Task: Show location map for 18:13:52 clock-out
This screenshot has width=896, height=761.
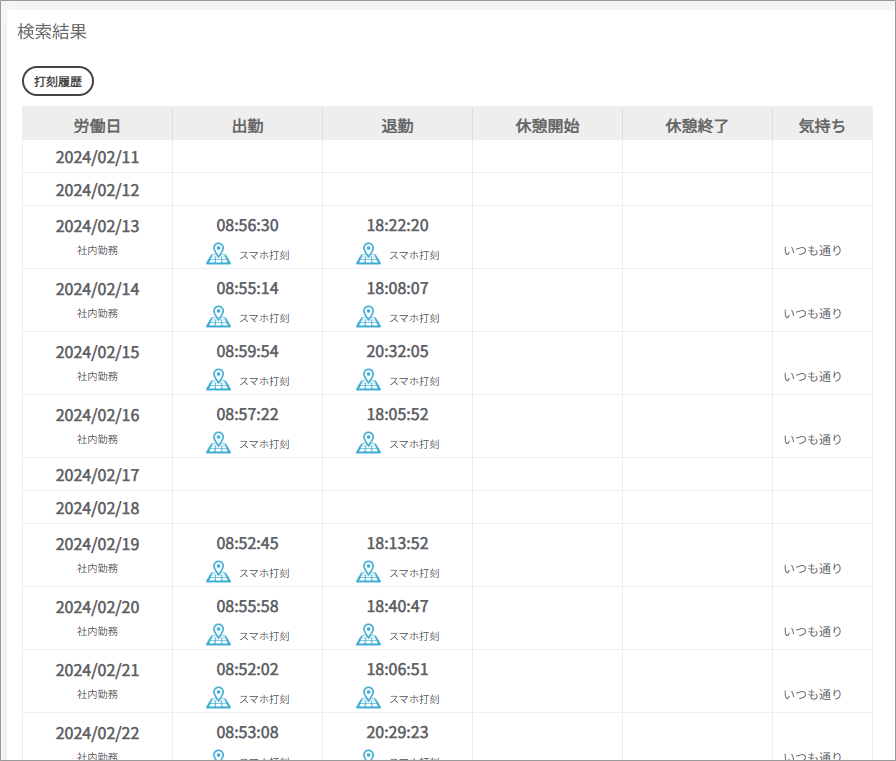Action: (x=368, y=572)
